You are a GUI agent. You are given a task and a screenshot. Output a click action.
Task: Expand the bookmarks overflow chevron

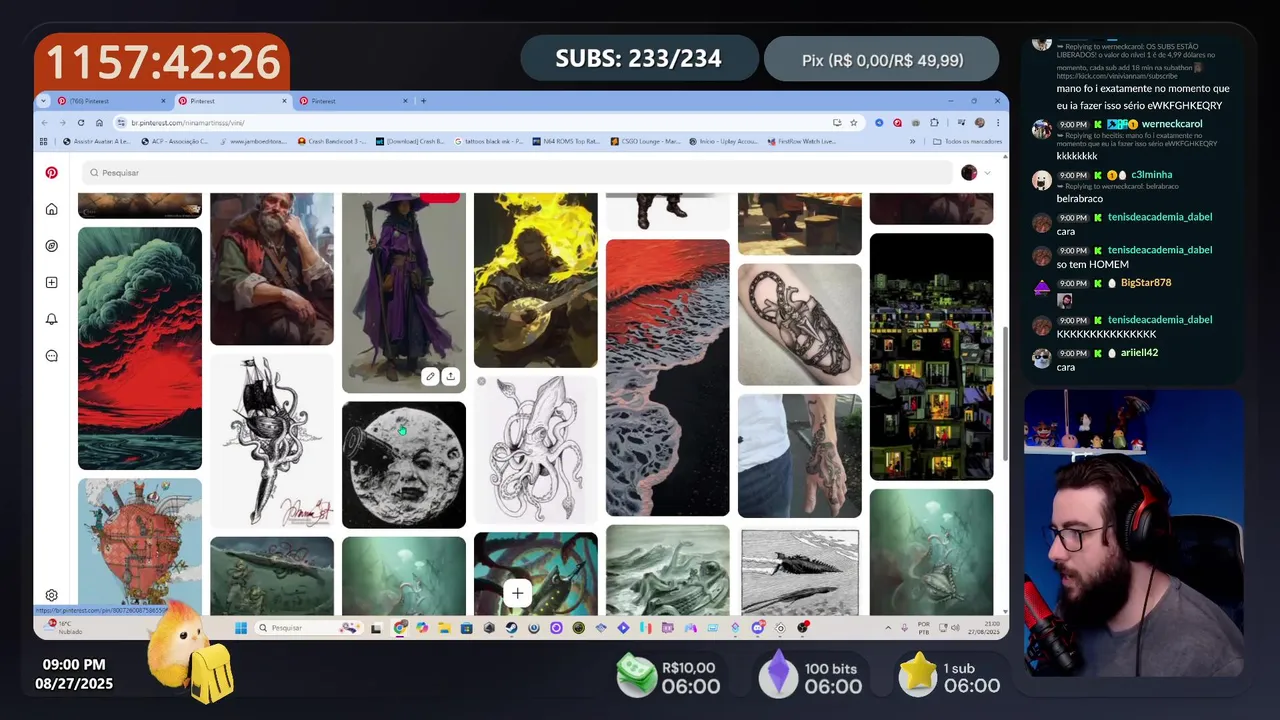point(913,141)
